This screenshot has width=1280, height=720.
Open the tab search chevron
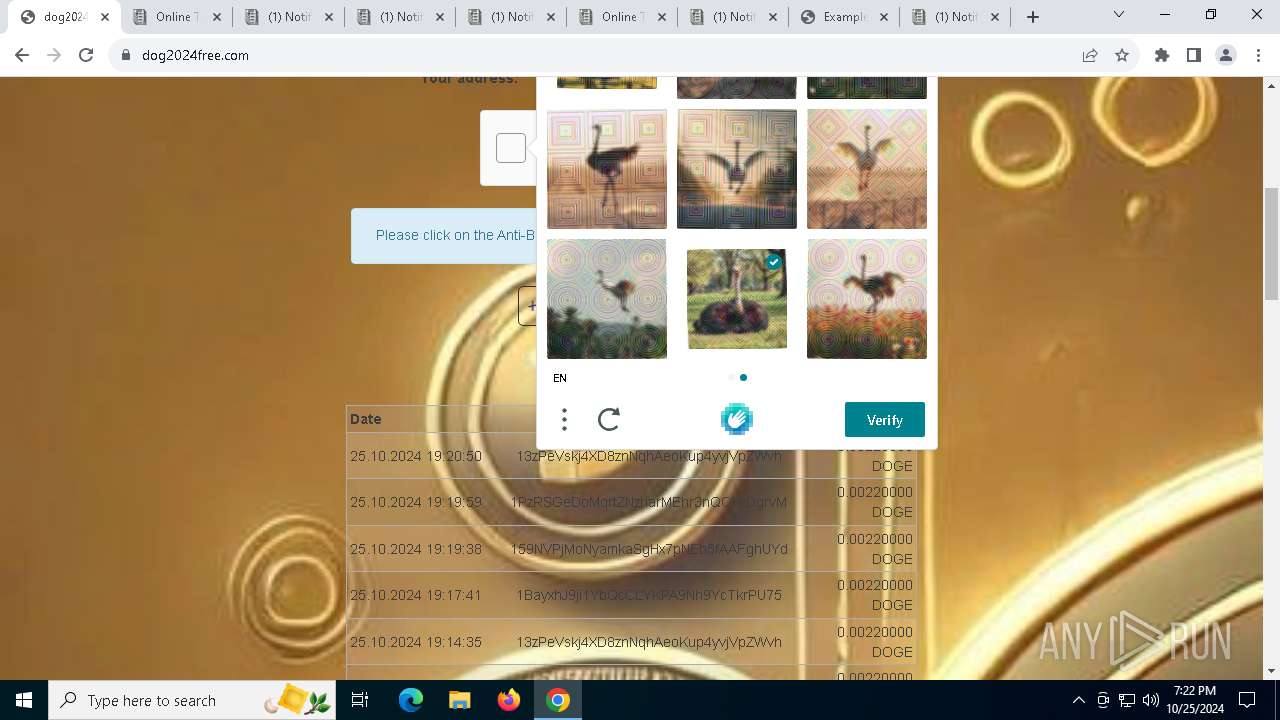click(1119, 15)
